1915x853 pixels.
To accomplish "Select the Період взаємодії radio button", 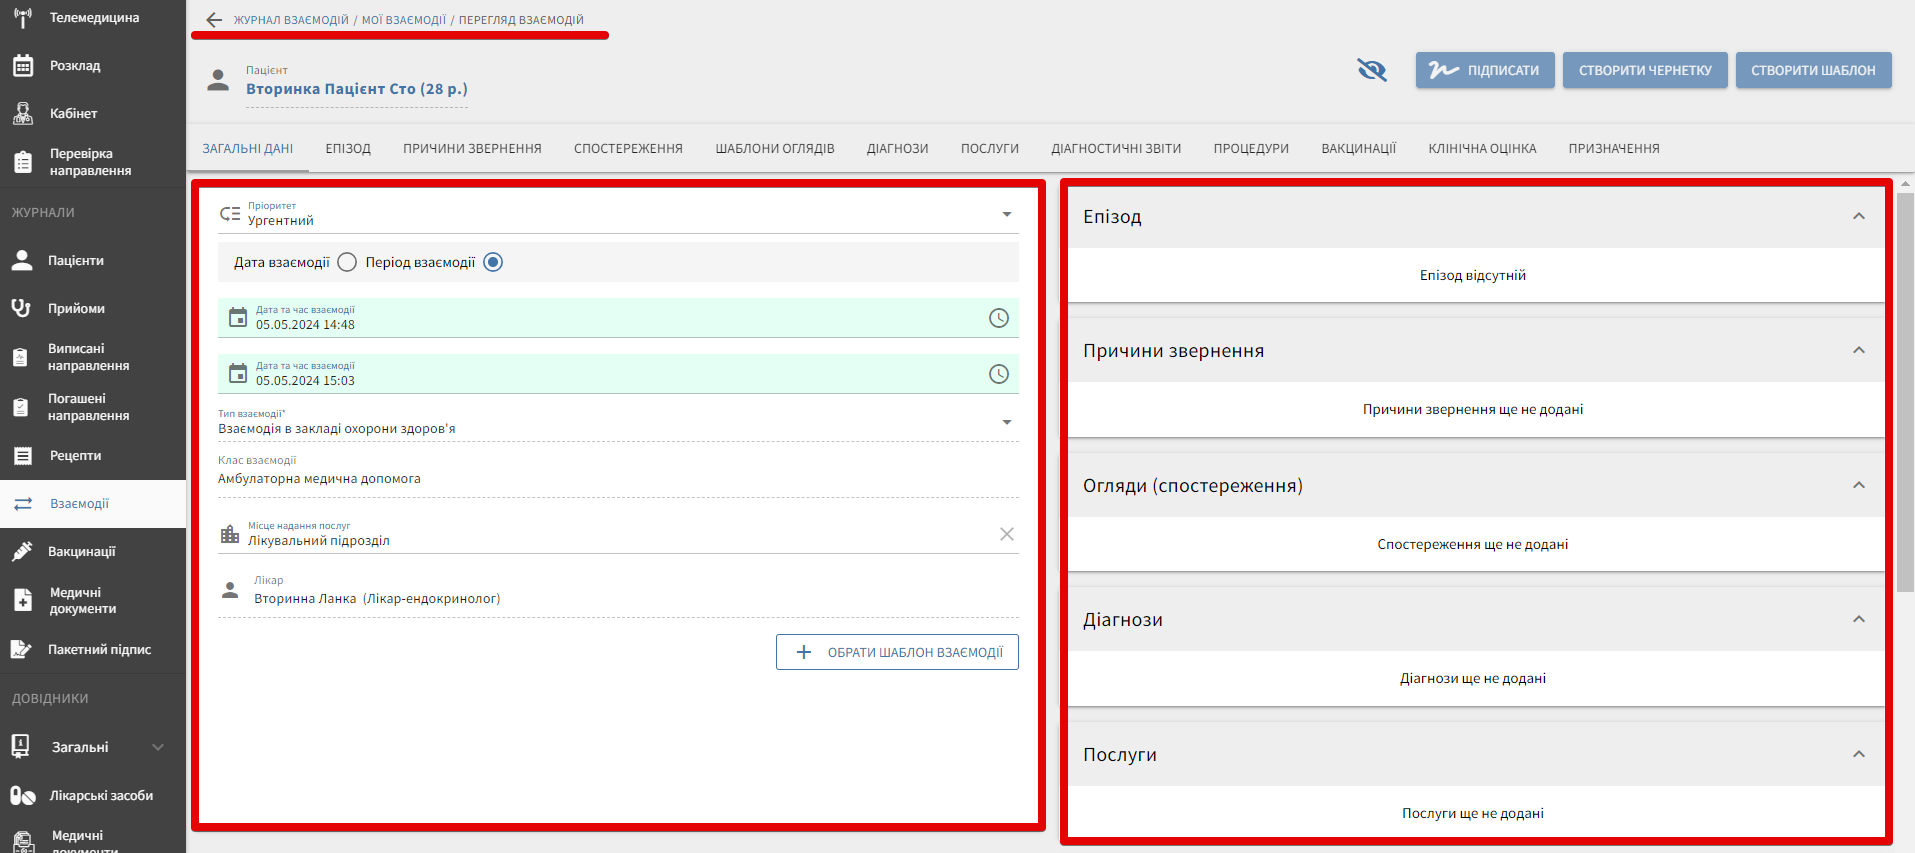I will pos(493,262).
